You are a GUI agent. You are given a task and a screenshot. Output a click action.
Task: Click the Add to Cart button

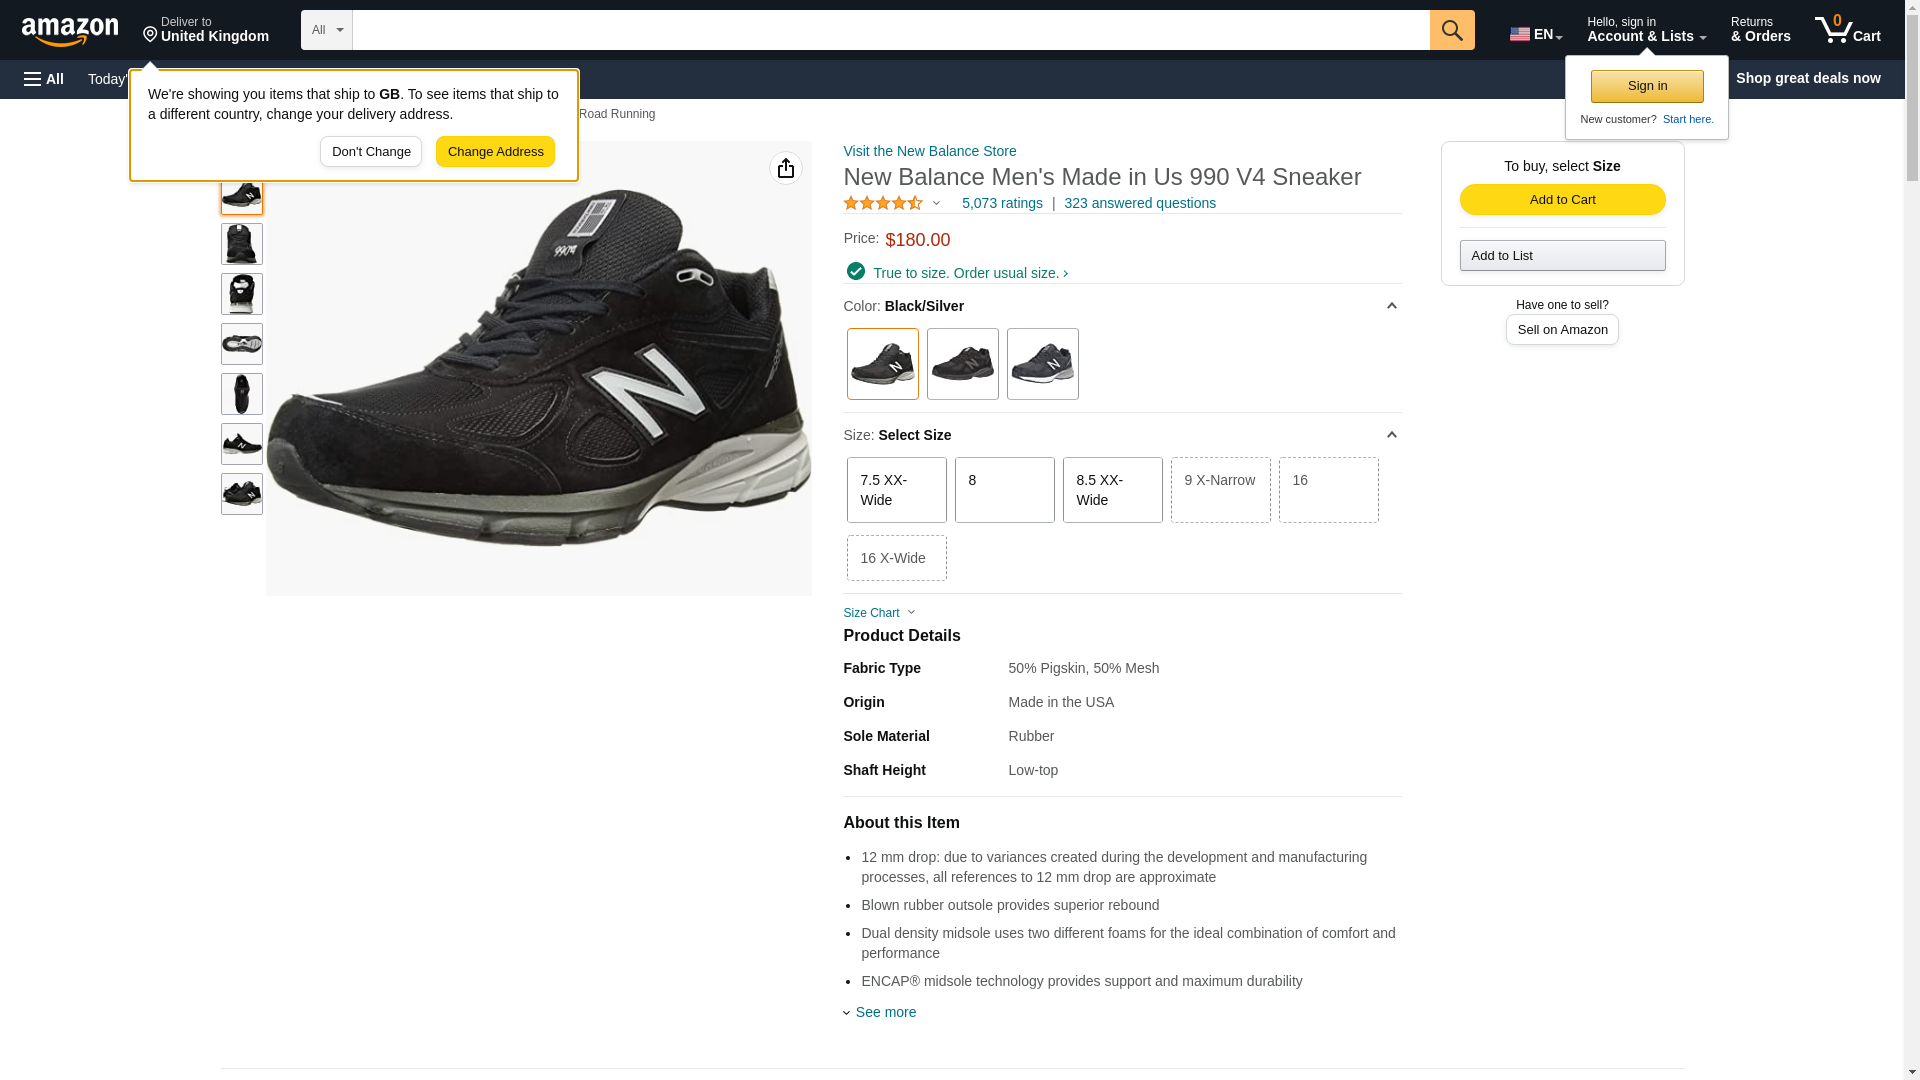(1562, 199)
